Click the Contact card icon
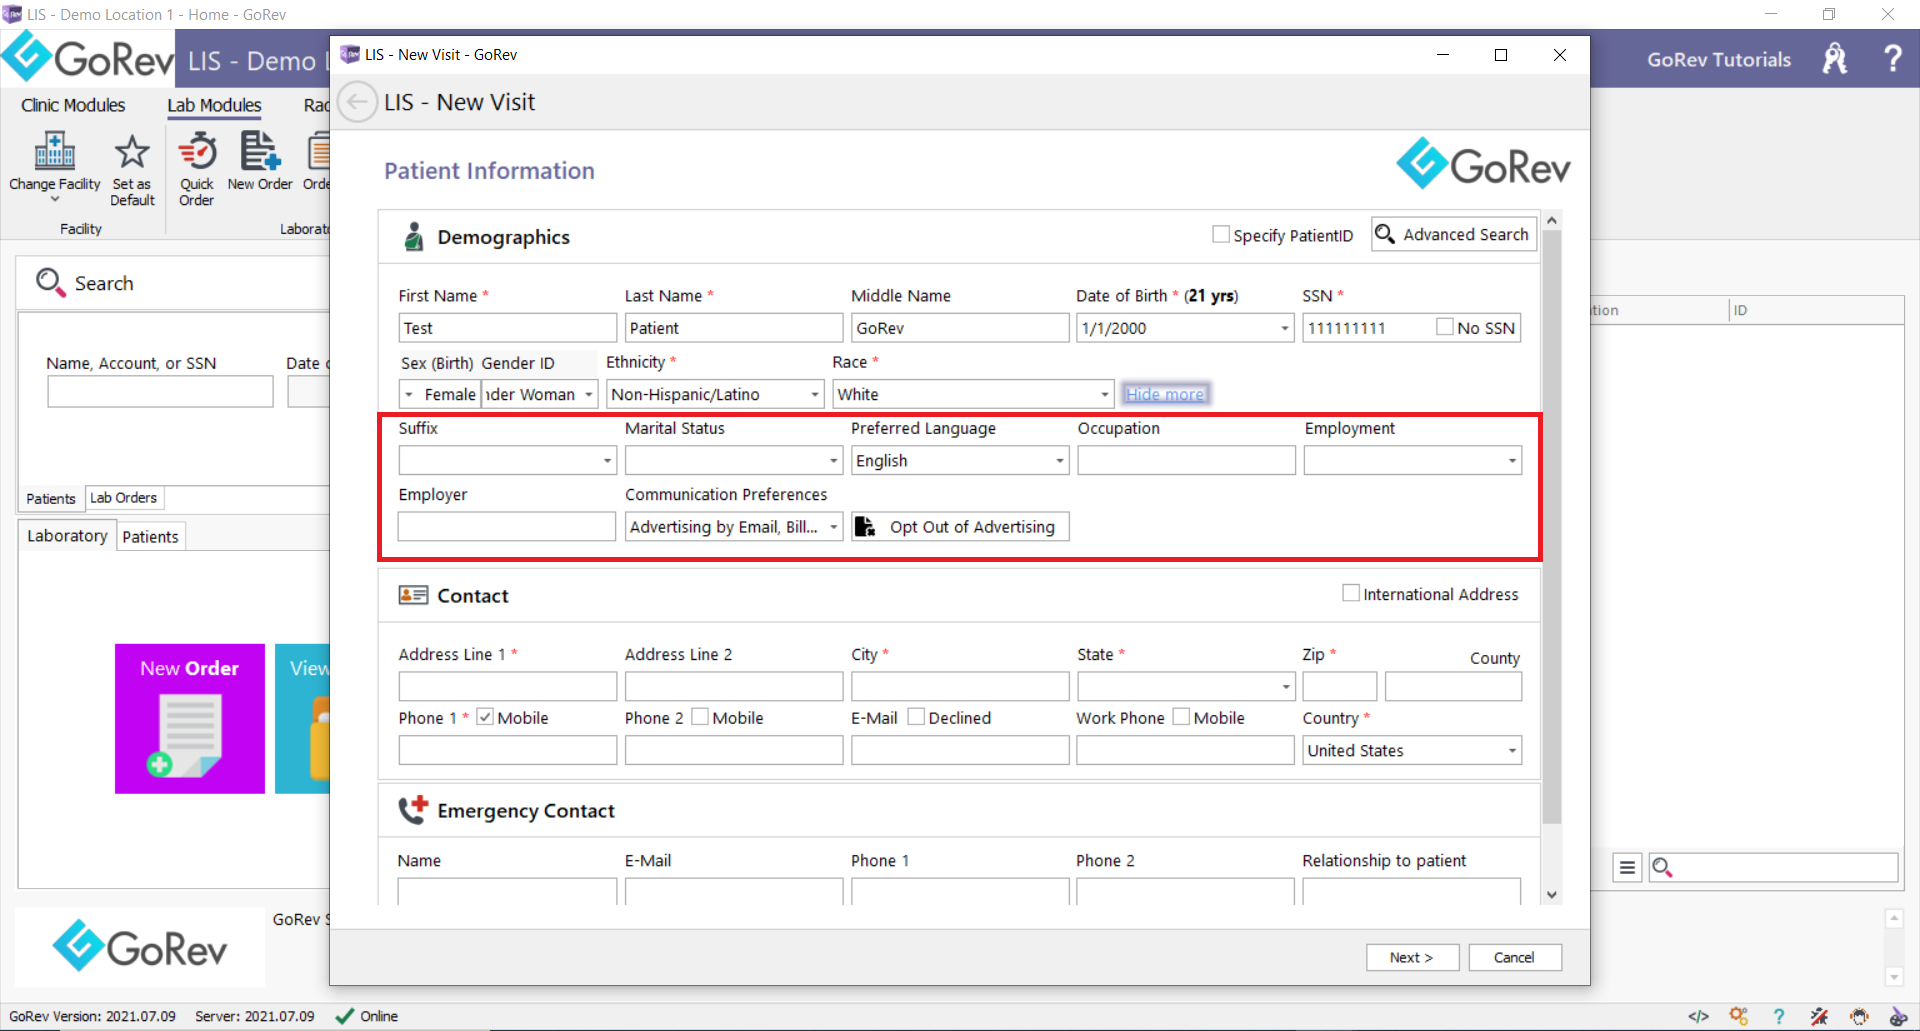The image size is (1920, 1031). 413,595
